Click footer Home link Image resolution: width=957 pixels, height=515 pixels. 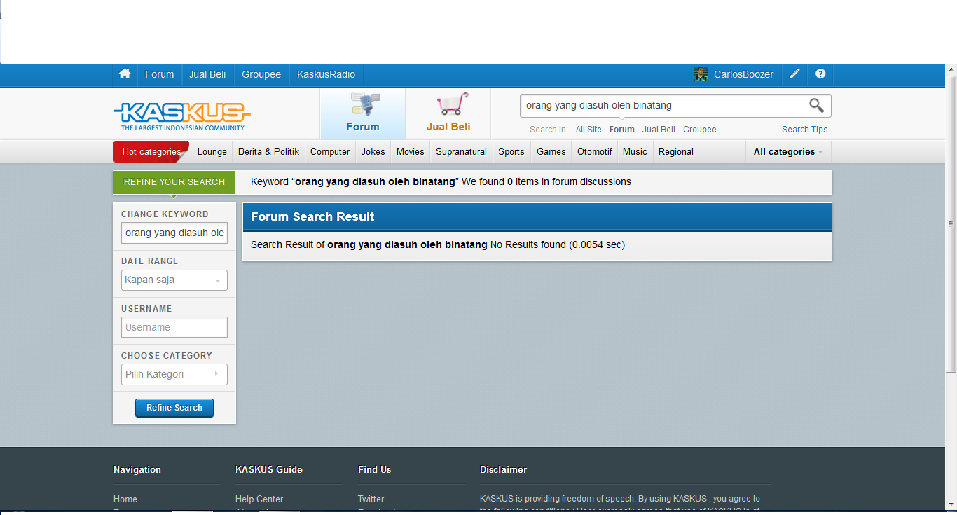coord(125,499)
